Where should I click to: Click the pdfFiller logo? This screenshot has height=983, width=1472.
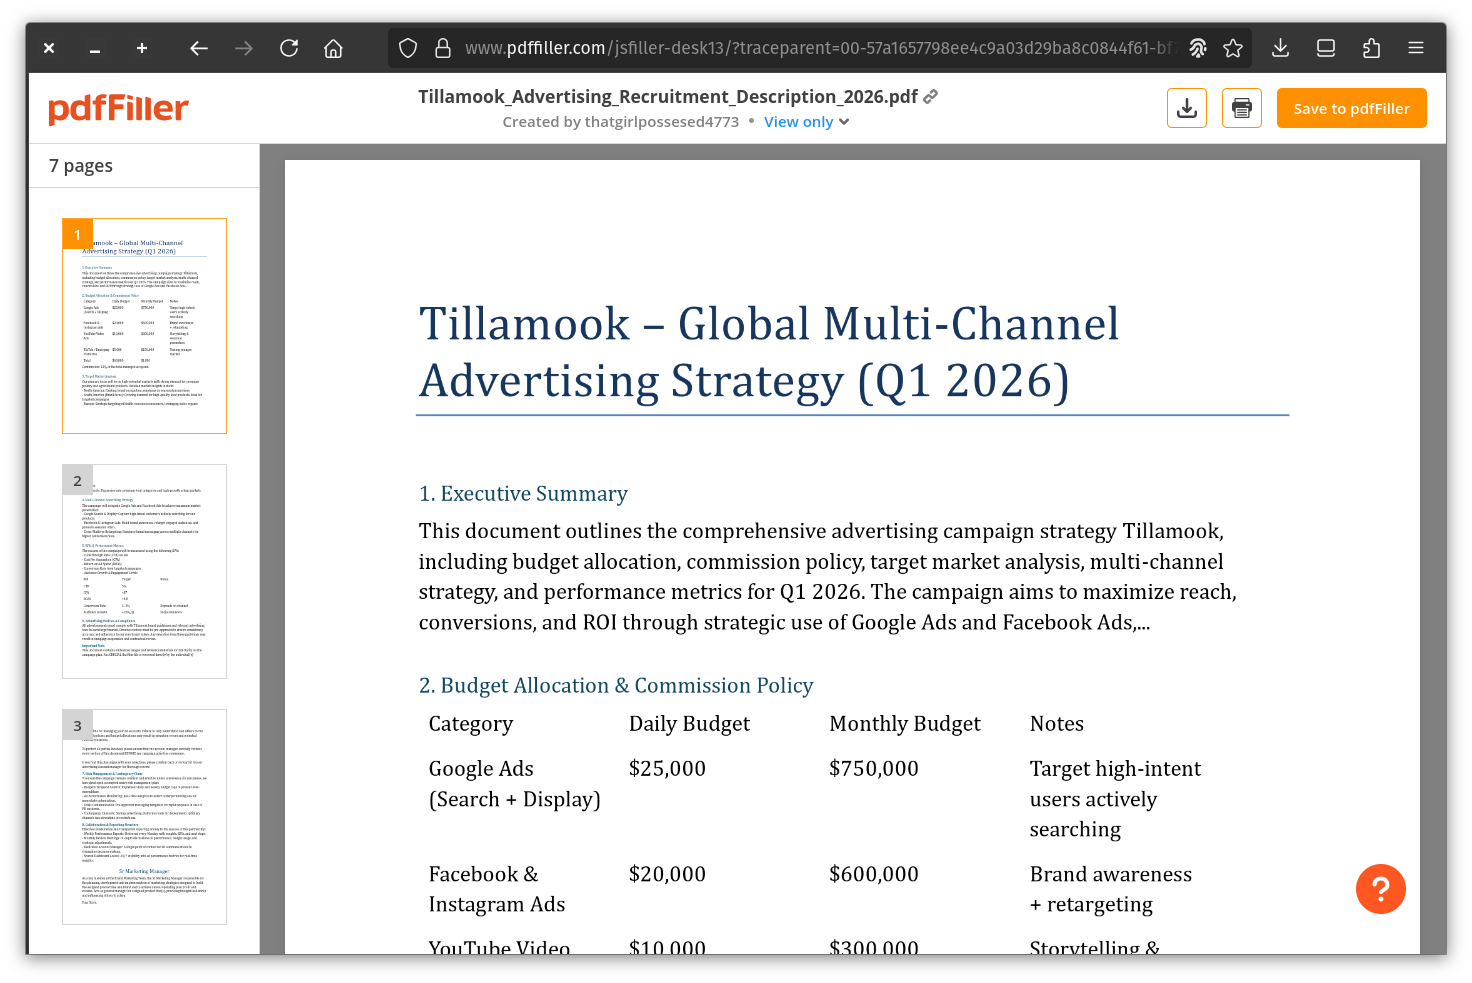pyautogui.click(x=118, y=108)
